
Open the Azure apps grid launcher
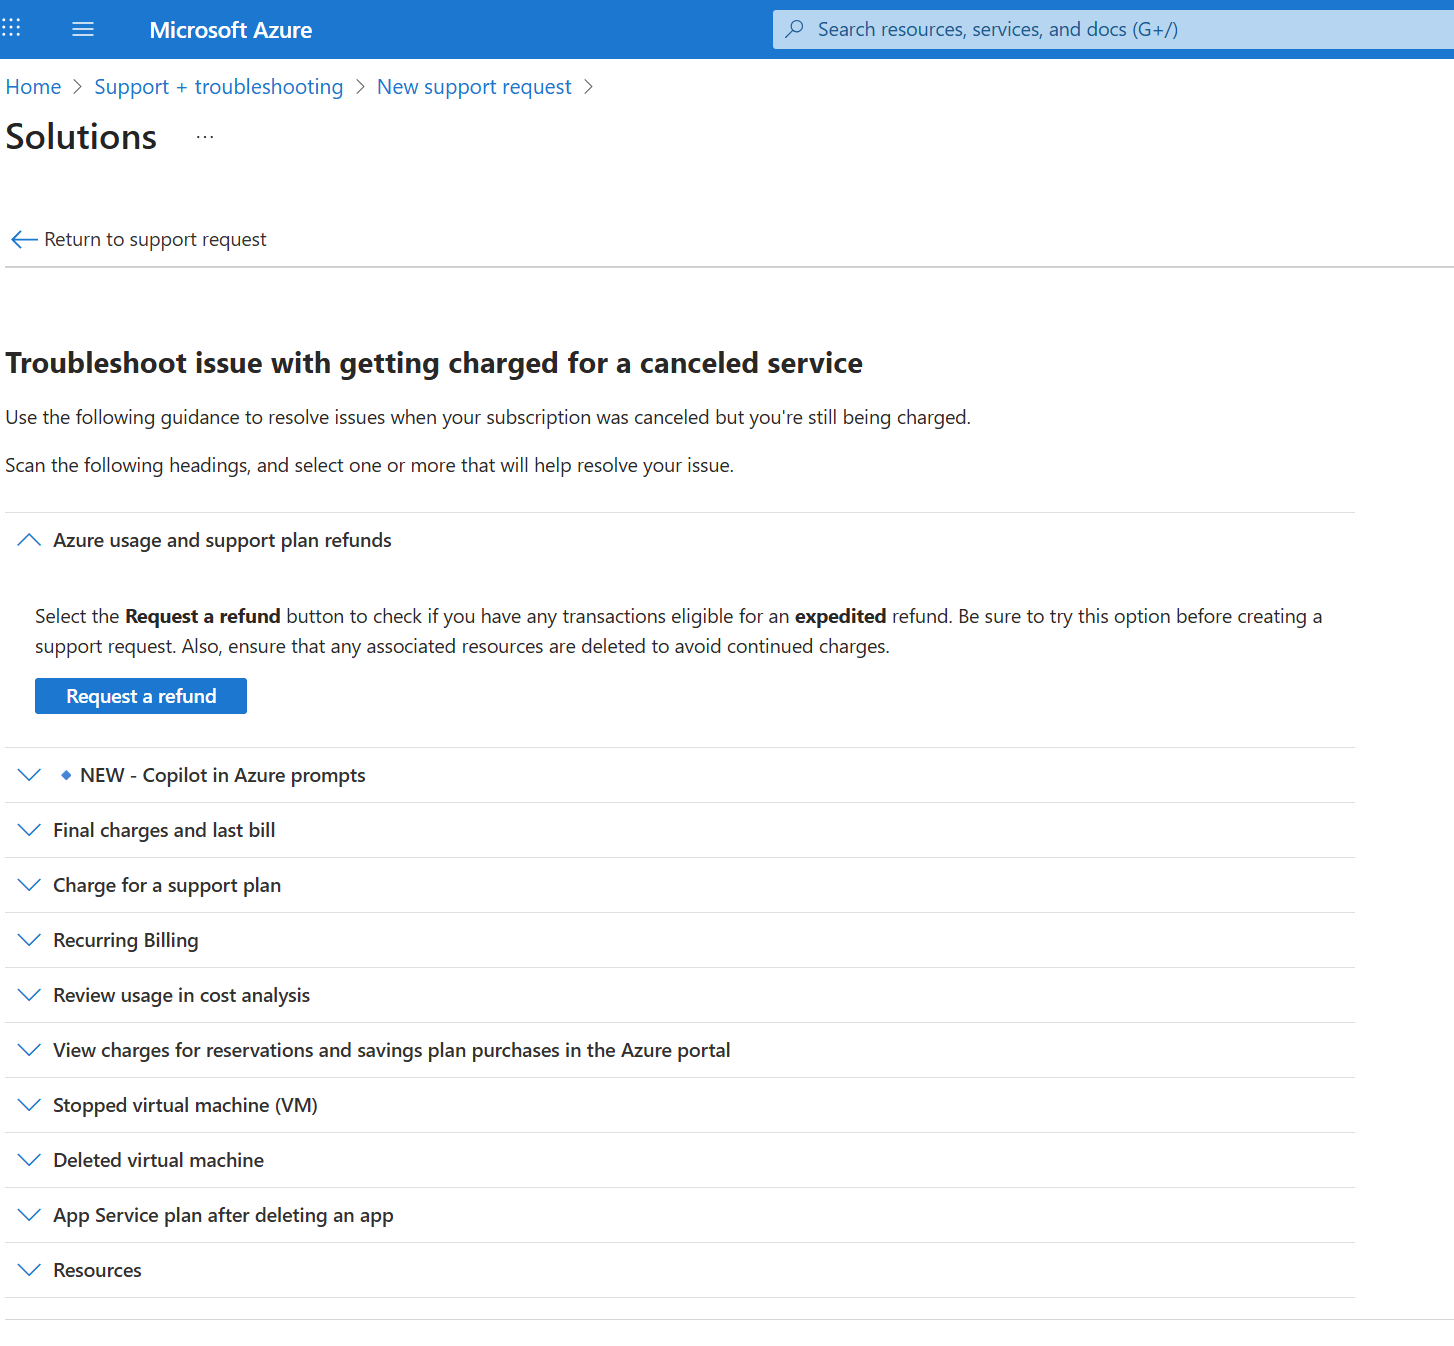click(x=12, y=28)
